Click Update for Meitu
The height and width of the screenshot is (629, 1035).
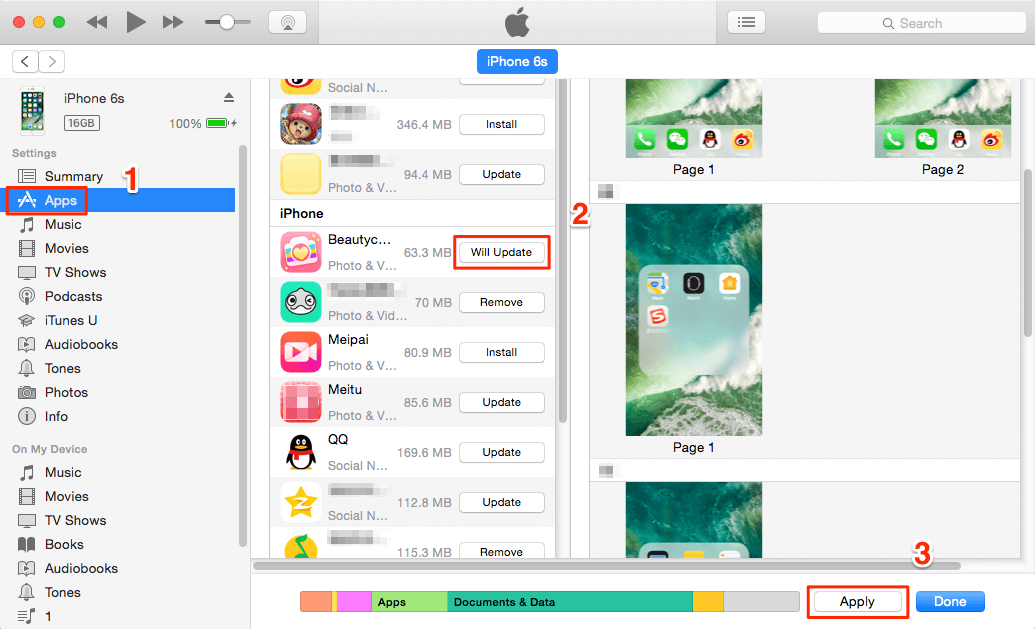tap(502, 402)
